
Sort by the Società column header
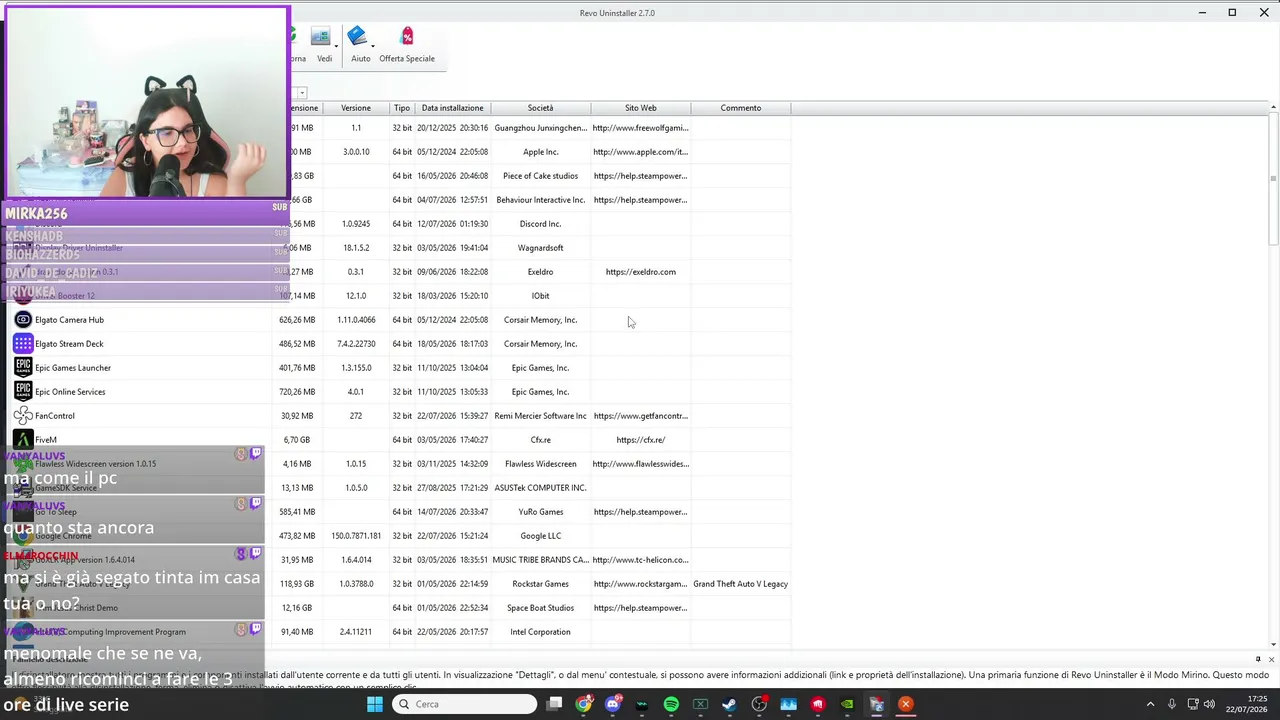[540, 108]
